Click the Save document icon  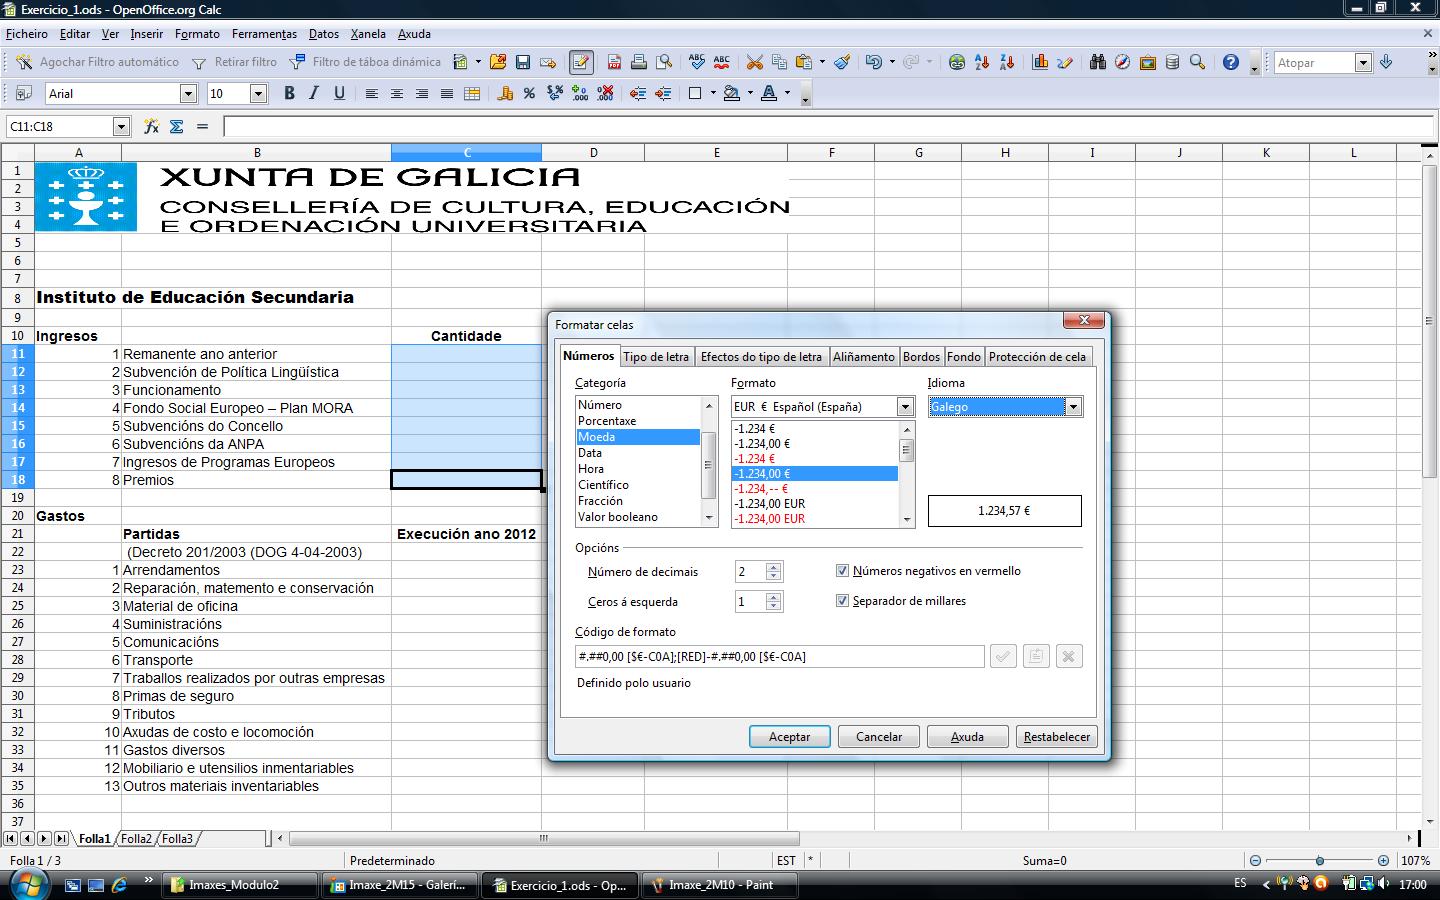(522, 62)
